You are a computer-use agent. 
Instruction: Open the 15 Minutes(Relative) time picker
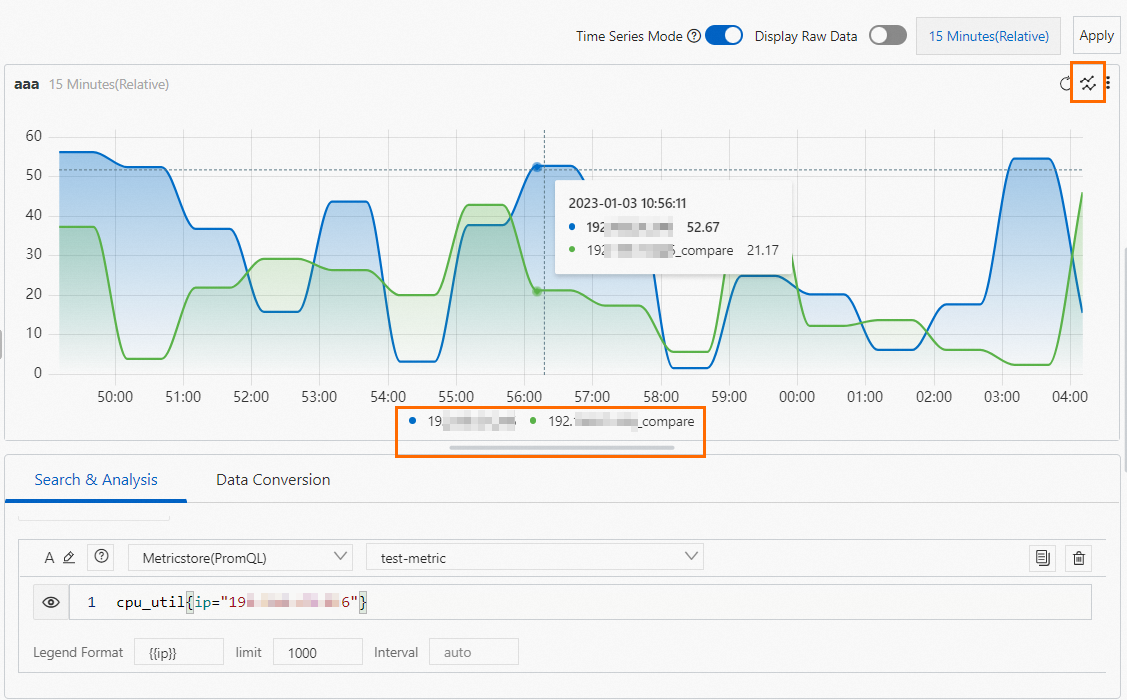pyautogui.click(x=988, y=35)
